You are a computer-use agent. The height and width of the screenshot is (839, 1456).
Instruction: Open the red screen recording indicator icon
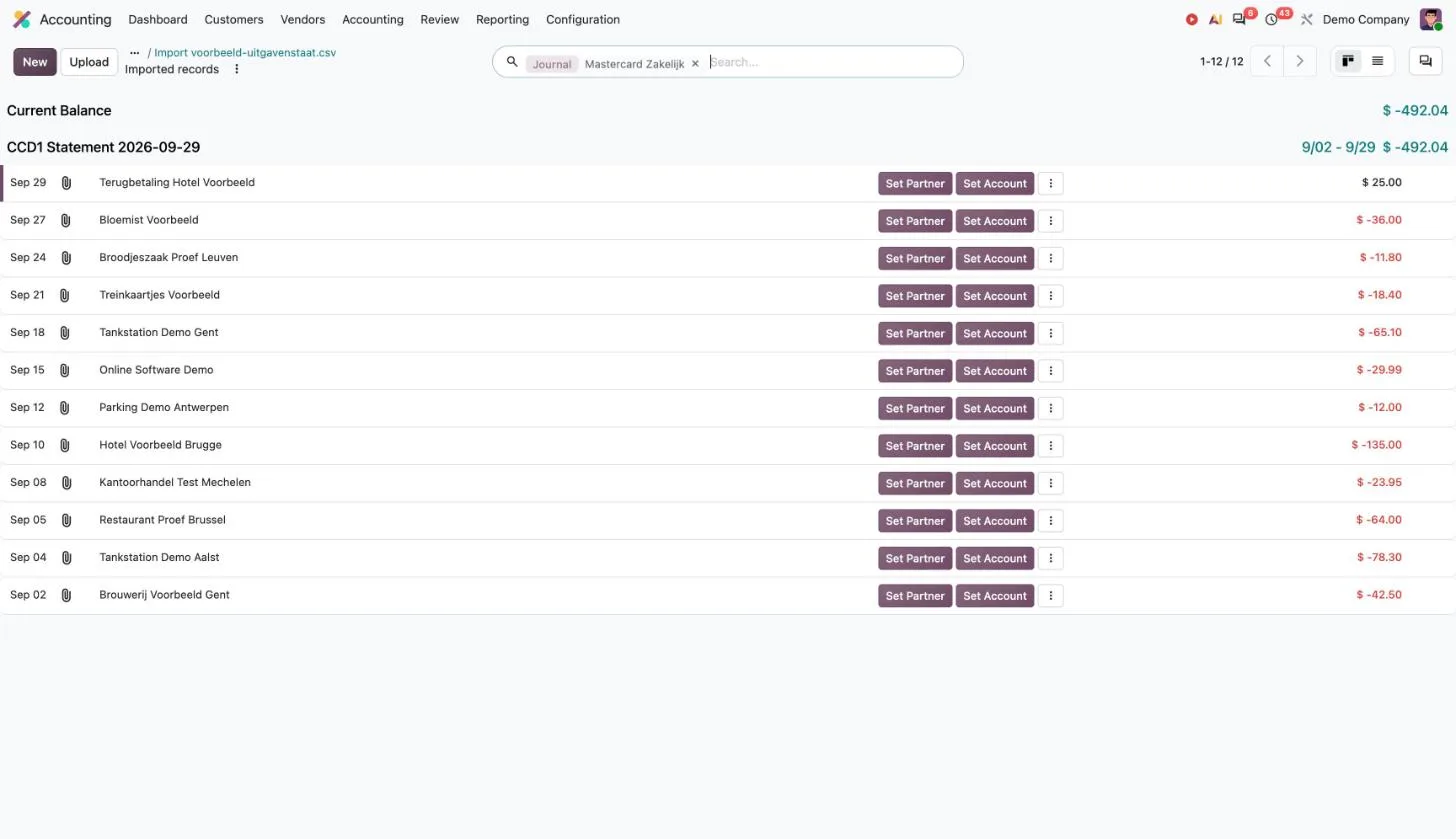pyautogui.click(x=1192, y=19)
